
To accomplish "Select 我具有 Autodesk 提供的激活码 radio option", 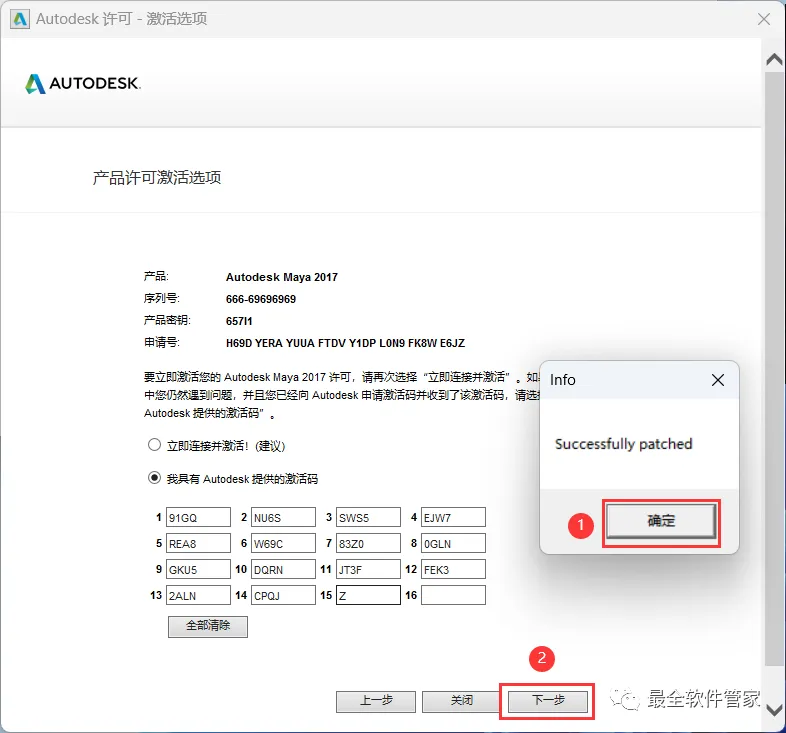I will [x=154, y=478].
